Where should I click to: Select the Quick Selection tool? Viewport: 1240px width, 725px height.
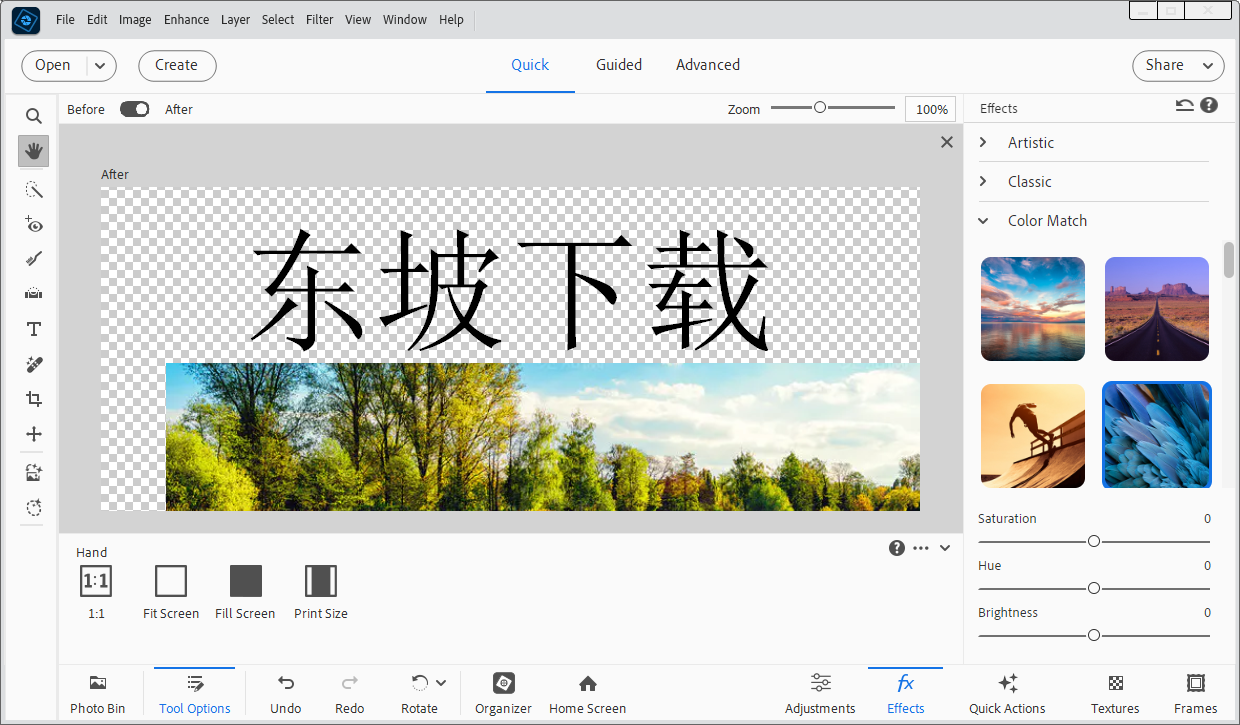coord(33,189)
